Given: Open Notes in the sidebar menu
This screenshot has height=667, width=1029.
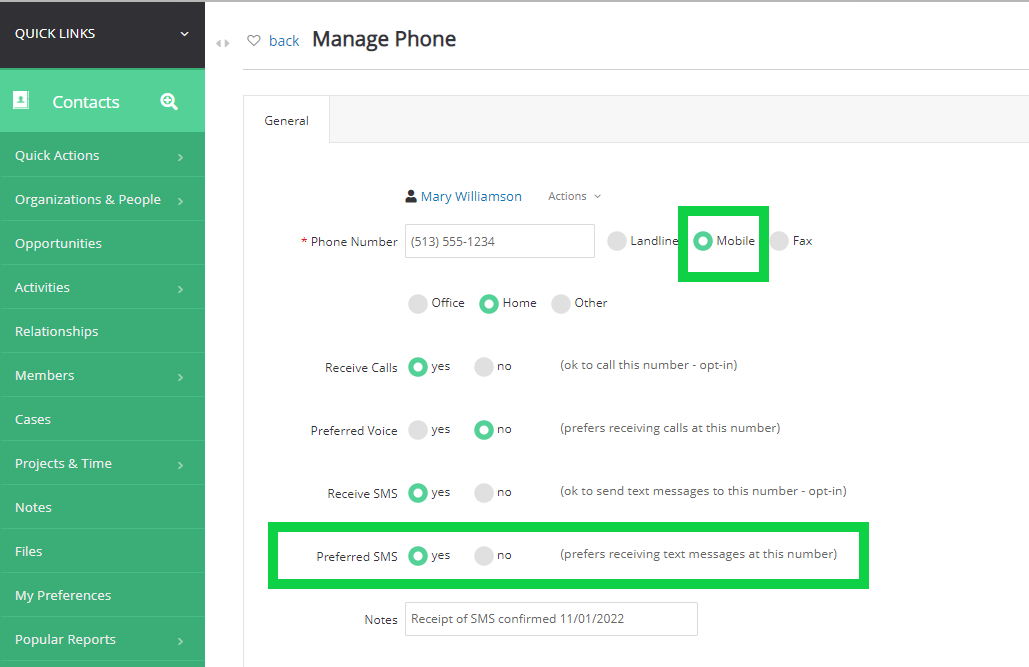Looking at the screenshot, I should [102, 507].
